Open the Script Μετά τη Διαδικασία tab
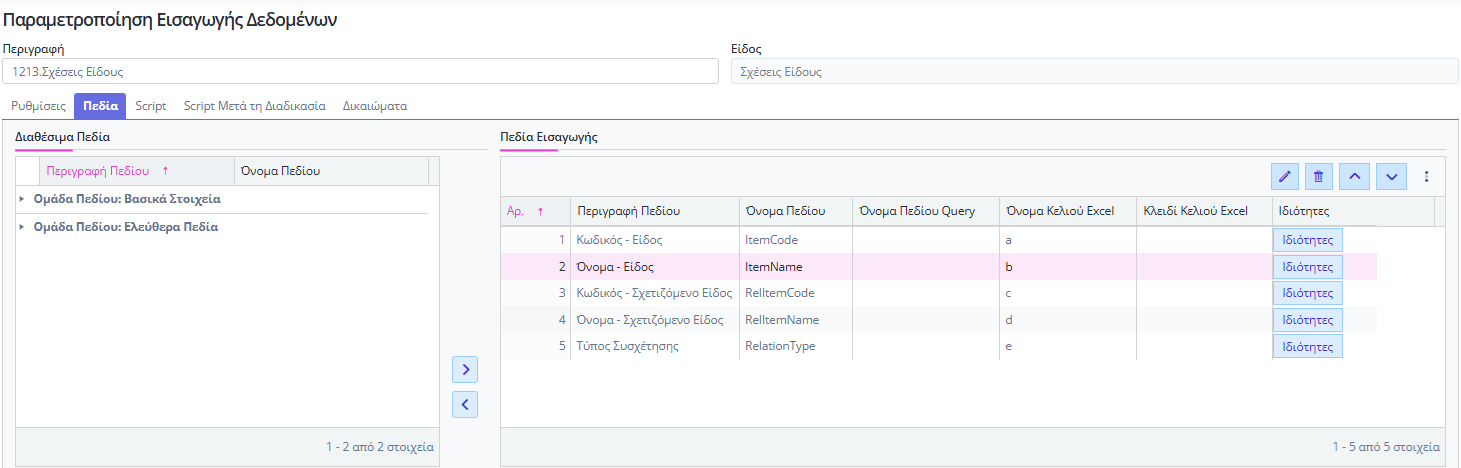Viewport: 1461px width, 468px height. click(x=255, y=105)
